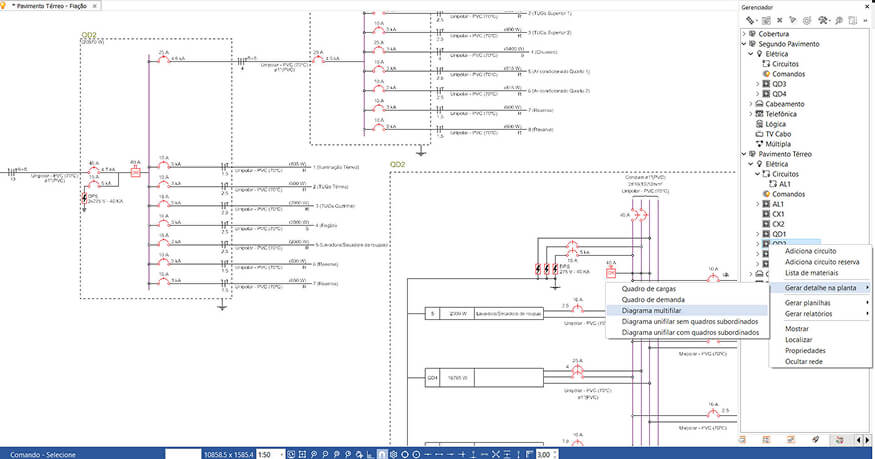Image resolution: width=875 pixels, height=459 pixels.
Task: Select TV Cabo in the project tree
Action: point(778,134)
